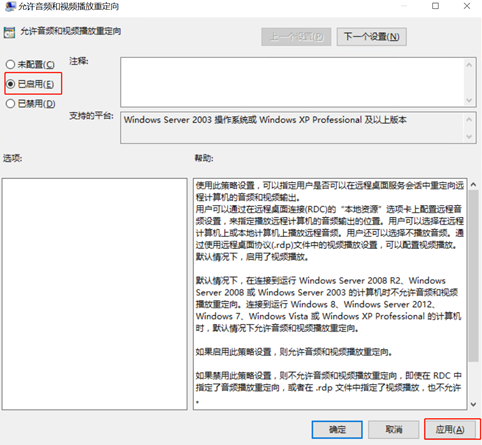This screenshot has height=445, width=482.
Task: Maximize the policy dialog window
Action: point(435,6)
